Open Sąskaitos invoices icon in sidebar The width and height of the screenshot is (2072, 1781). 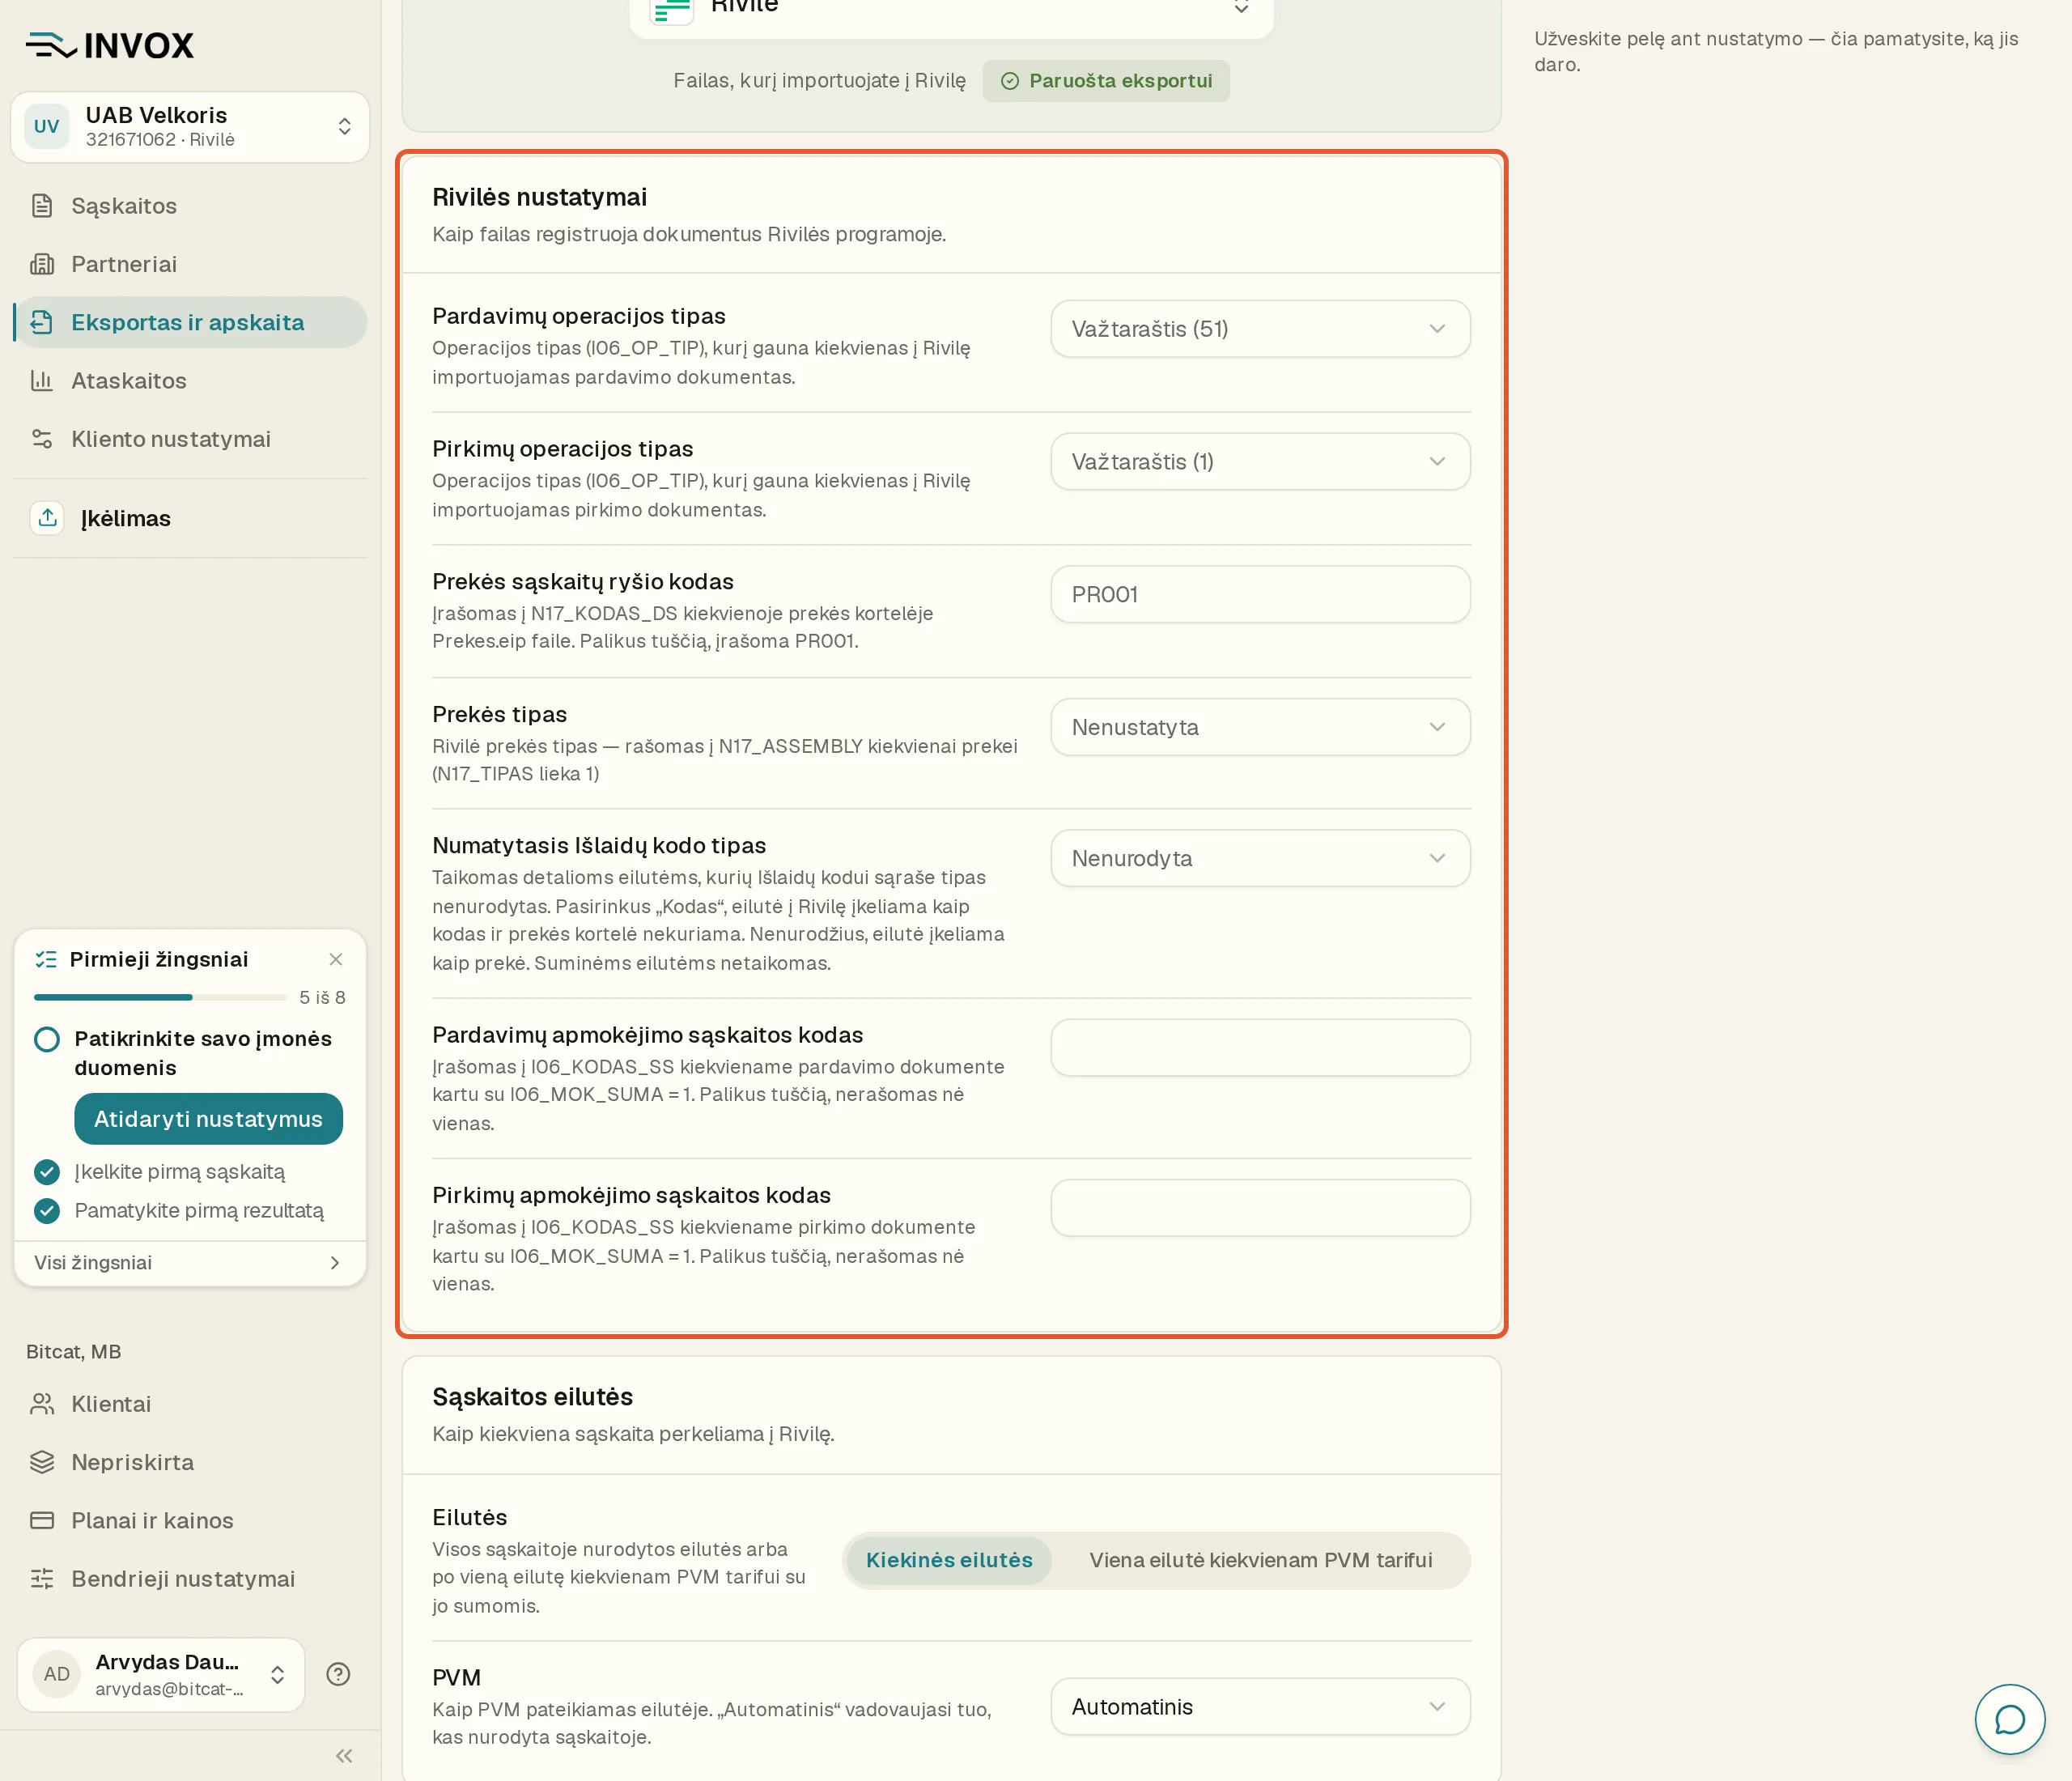[x=42, y=206]
